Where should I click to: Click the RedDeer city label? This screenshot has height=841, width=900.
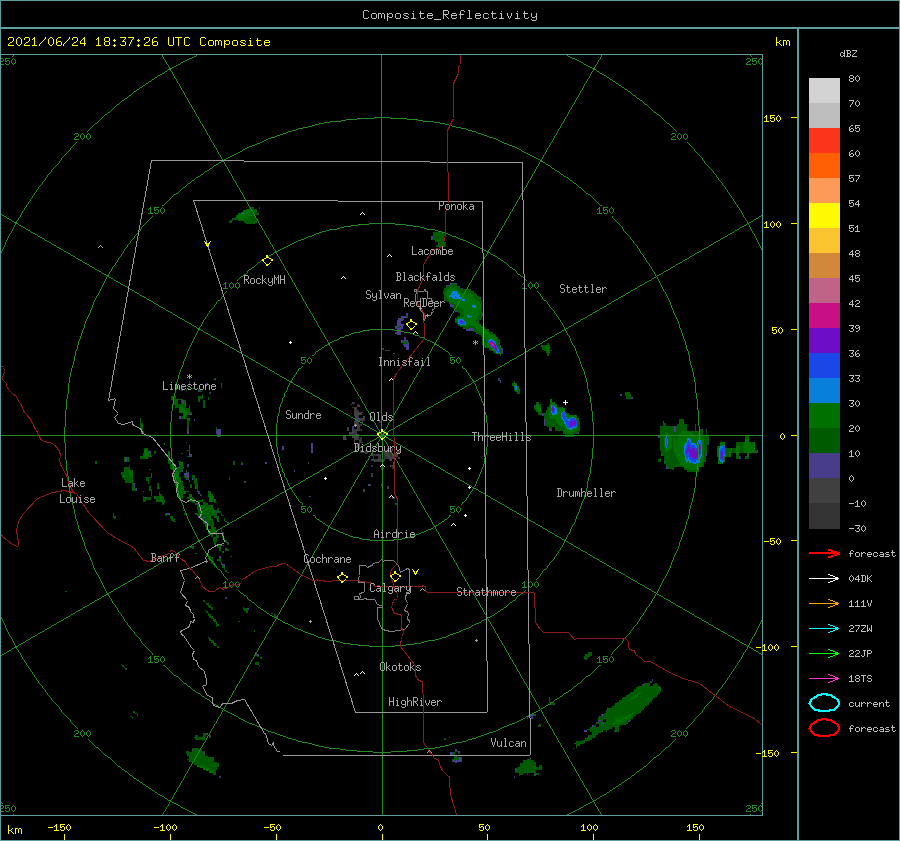pyautogui.click(x=424, y=303)
